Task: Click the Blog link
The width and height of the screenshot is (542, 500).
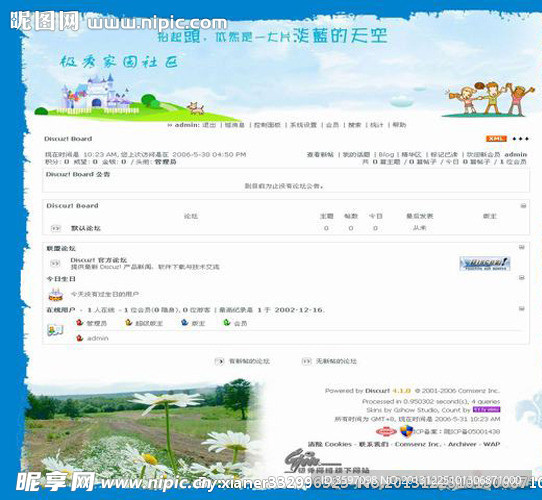Action: pyautogui.click(x=386, y=155)
